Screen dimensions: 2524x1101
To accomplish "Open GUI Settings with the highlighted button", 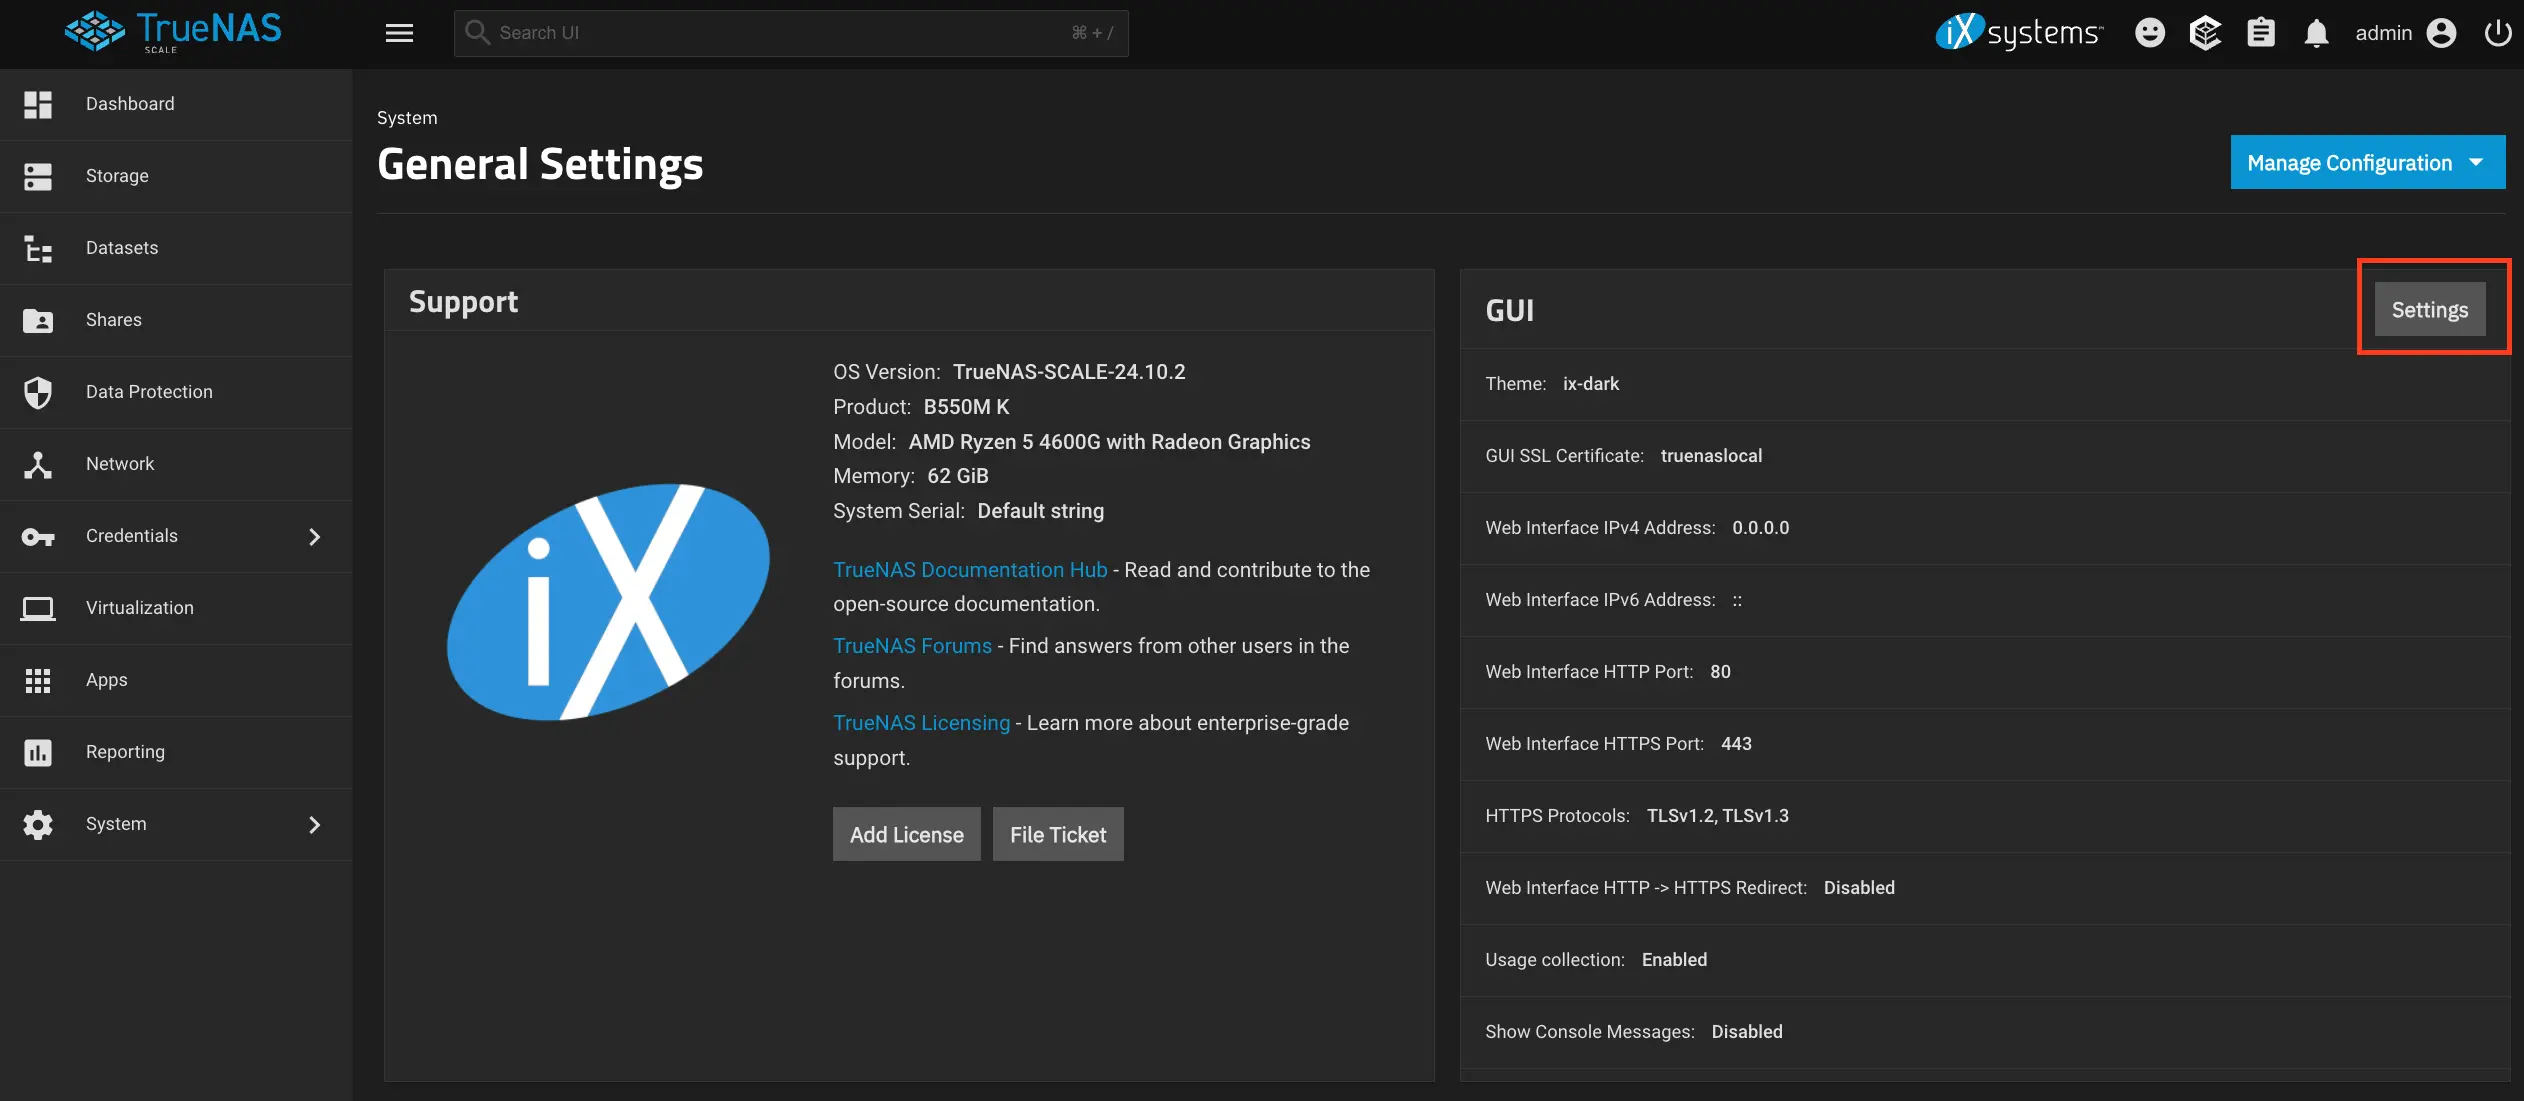I will tap(2430, 309).
